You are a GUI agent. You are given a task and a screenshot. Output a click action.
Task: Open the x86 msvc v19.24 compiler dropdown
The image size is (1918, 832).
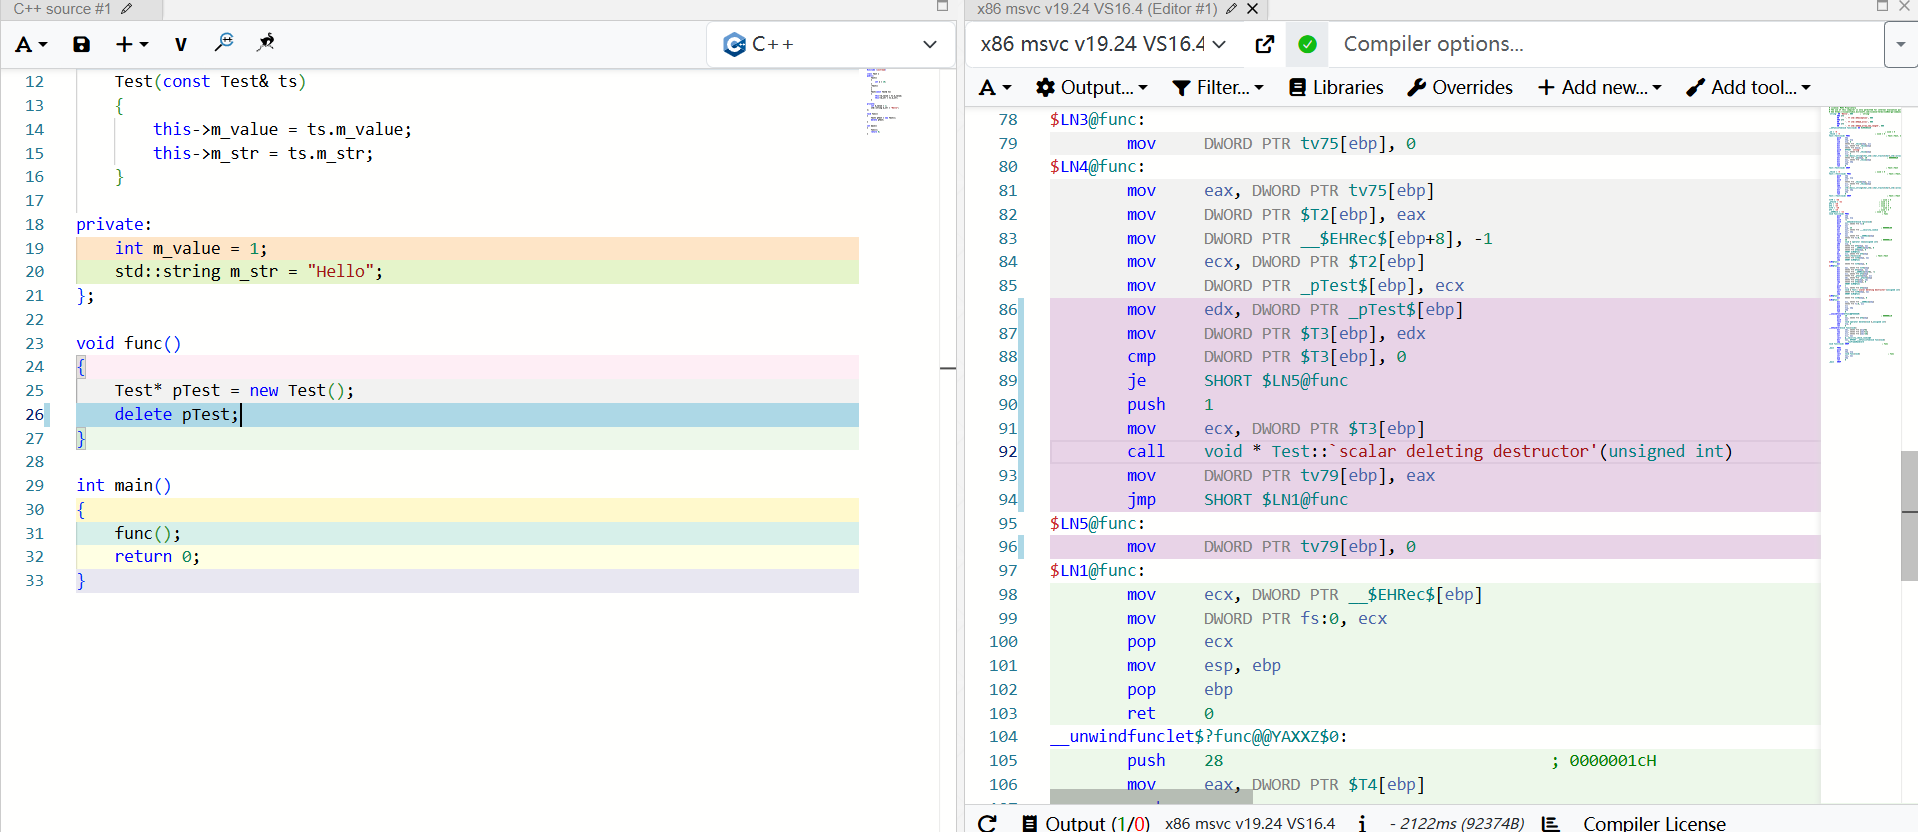click(x=1102, y=44)
